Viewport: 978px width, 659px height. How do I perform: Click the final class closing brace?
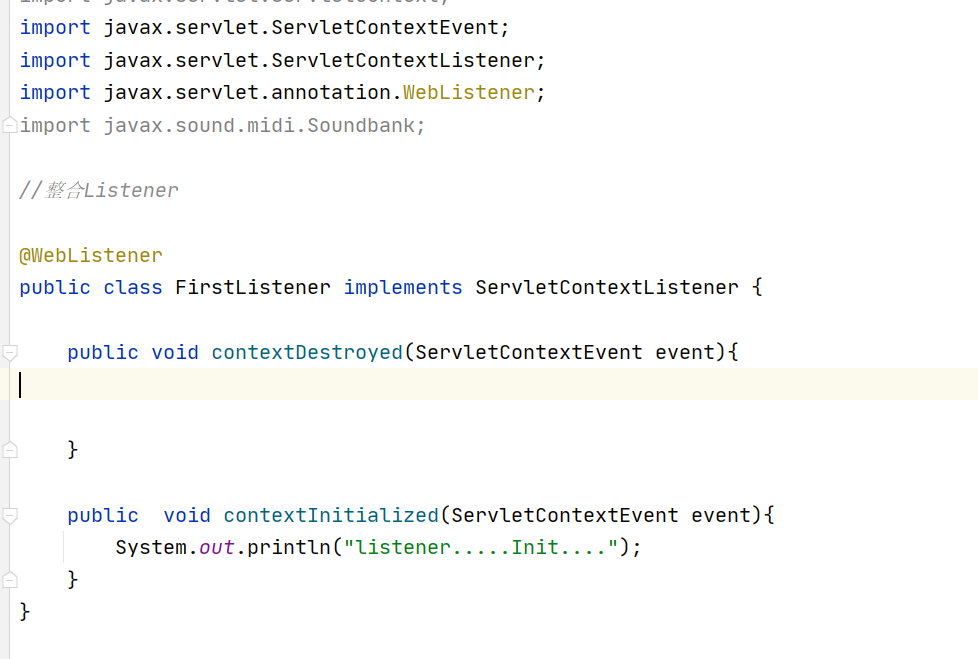(24, 612)
